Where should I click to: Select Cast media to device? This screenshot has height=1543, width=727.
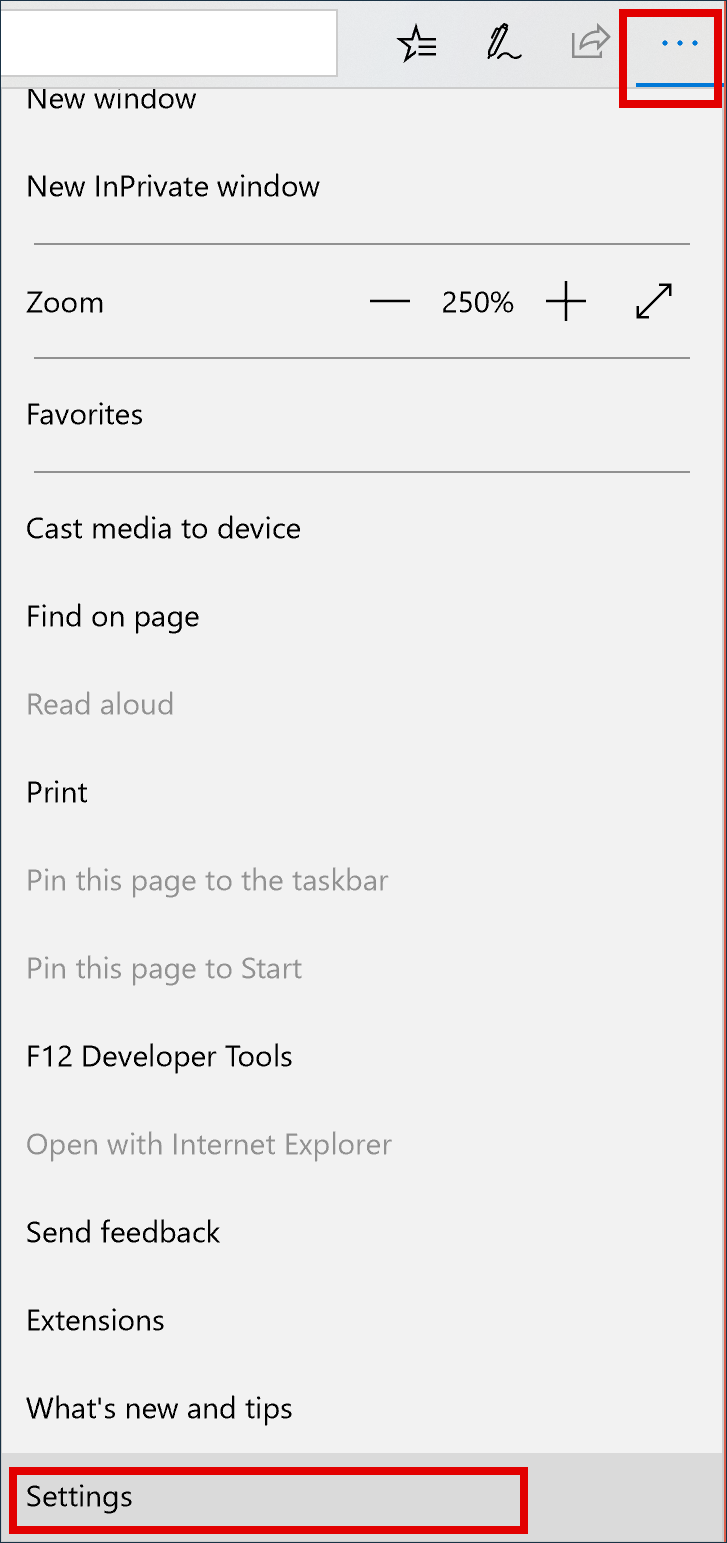[163, 528]
